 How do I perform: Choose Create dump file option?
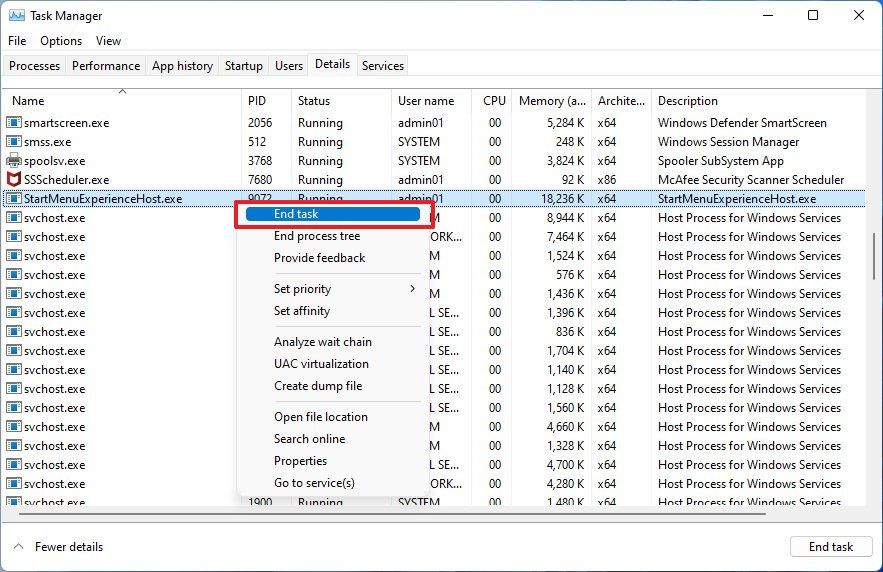[x=318, y=386]
